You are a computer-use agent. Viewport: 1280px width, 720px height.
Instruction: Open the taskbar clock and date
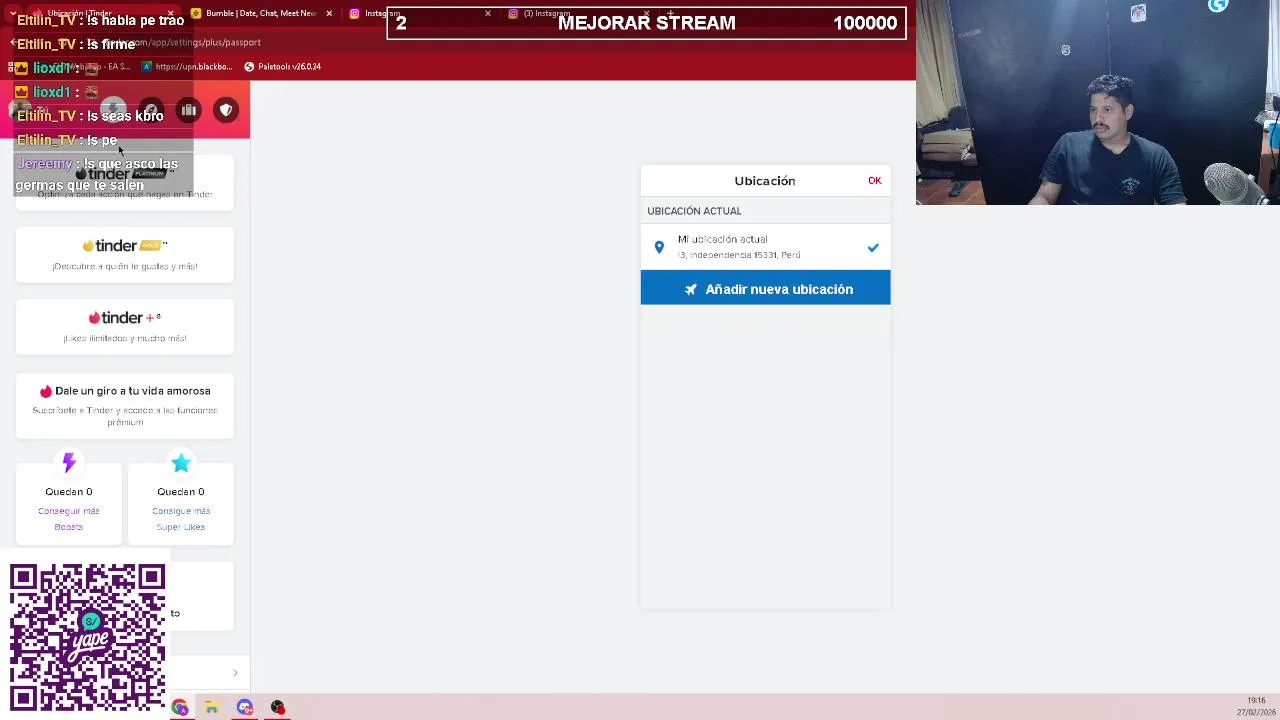pyautogui.click(x=1256, y=706)
